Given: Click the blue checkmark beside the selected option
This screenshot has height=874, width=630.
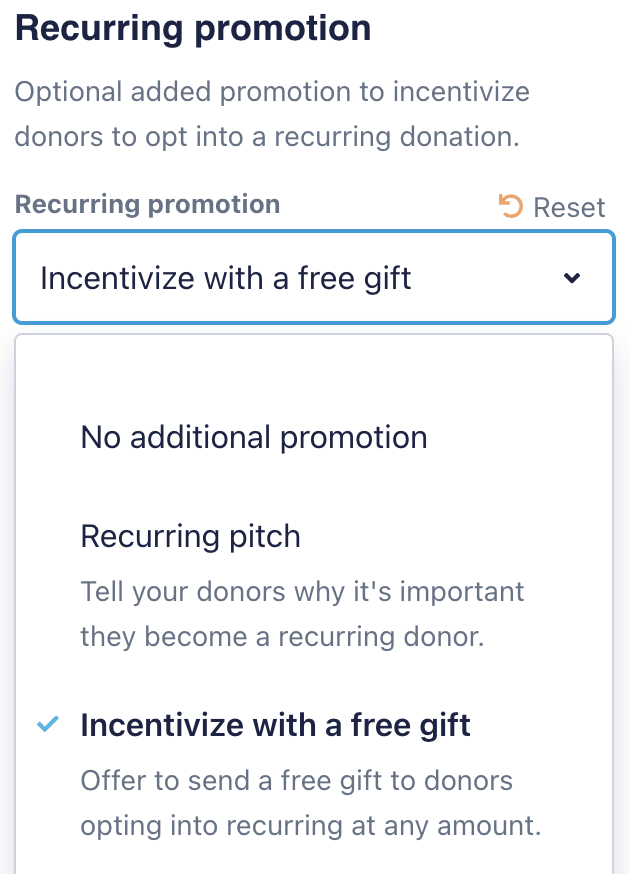Looking at the screenshot, I should pyautogui.click(x=47, y=725).
